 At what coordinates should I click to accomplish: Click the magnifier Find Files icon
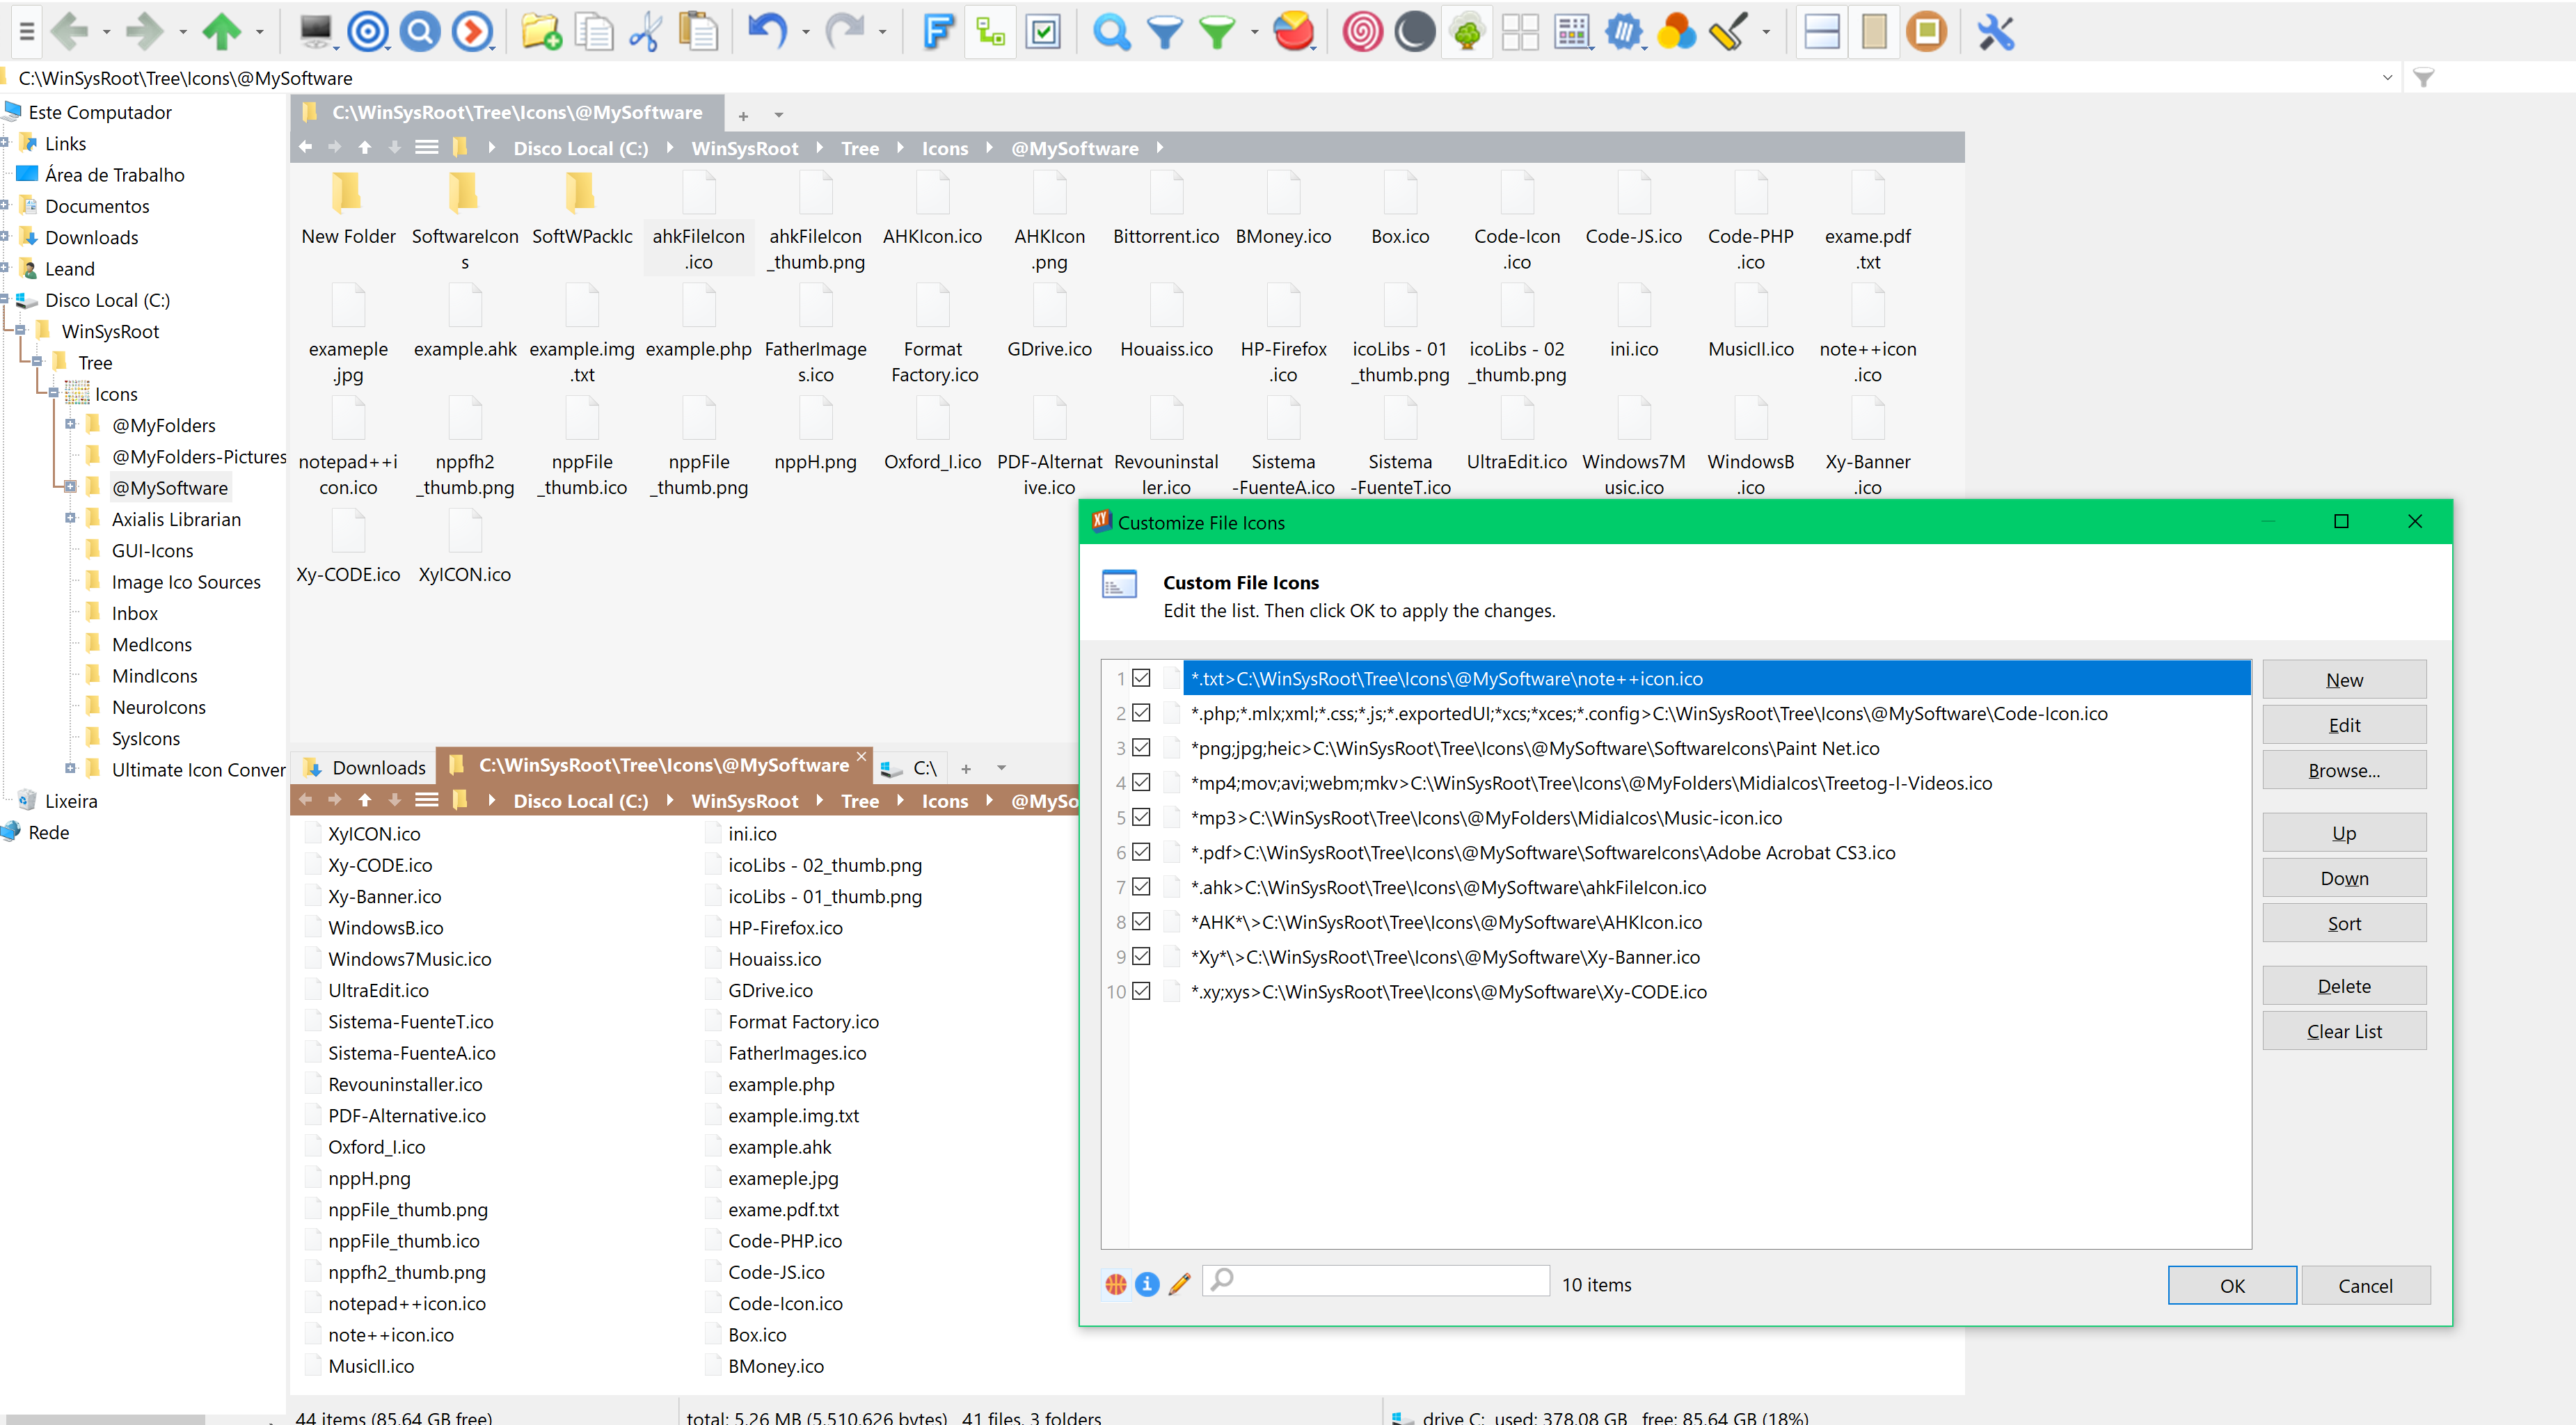click(1111, 32)
